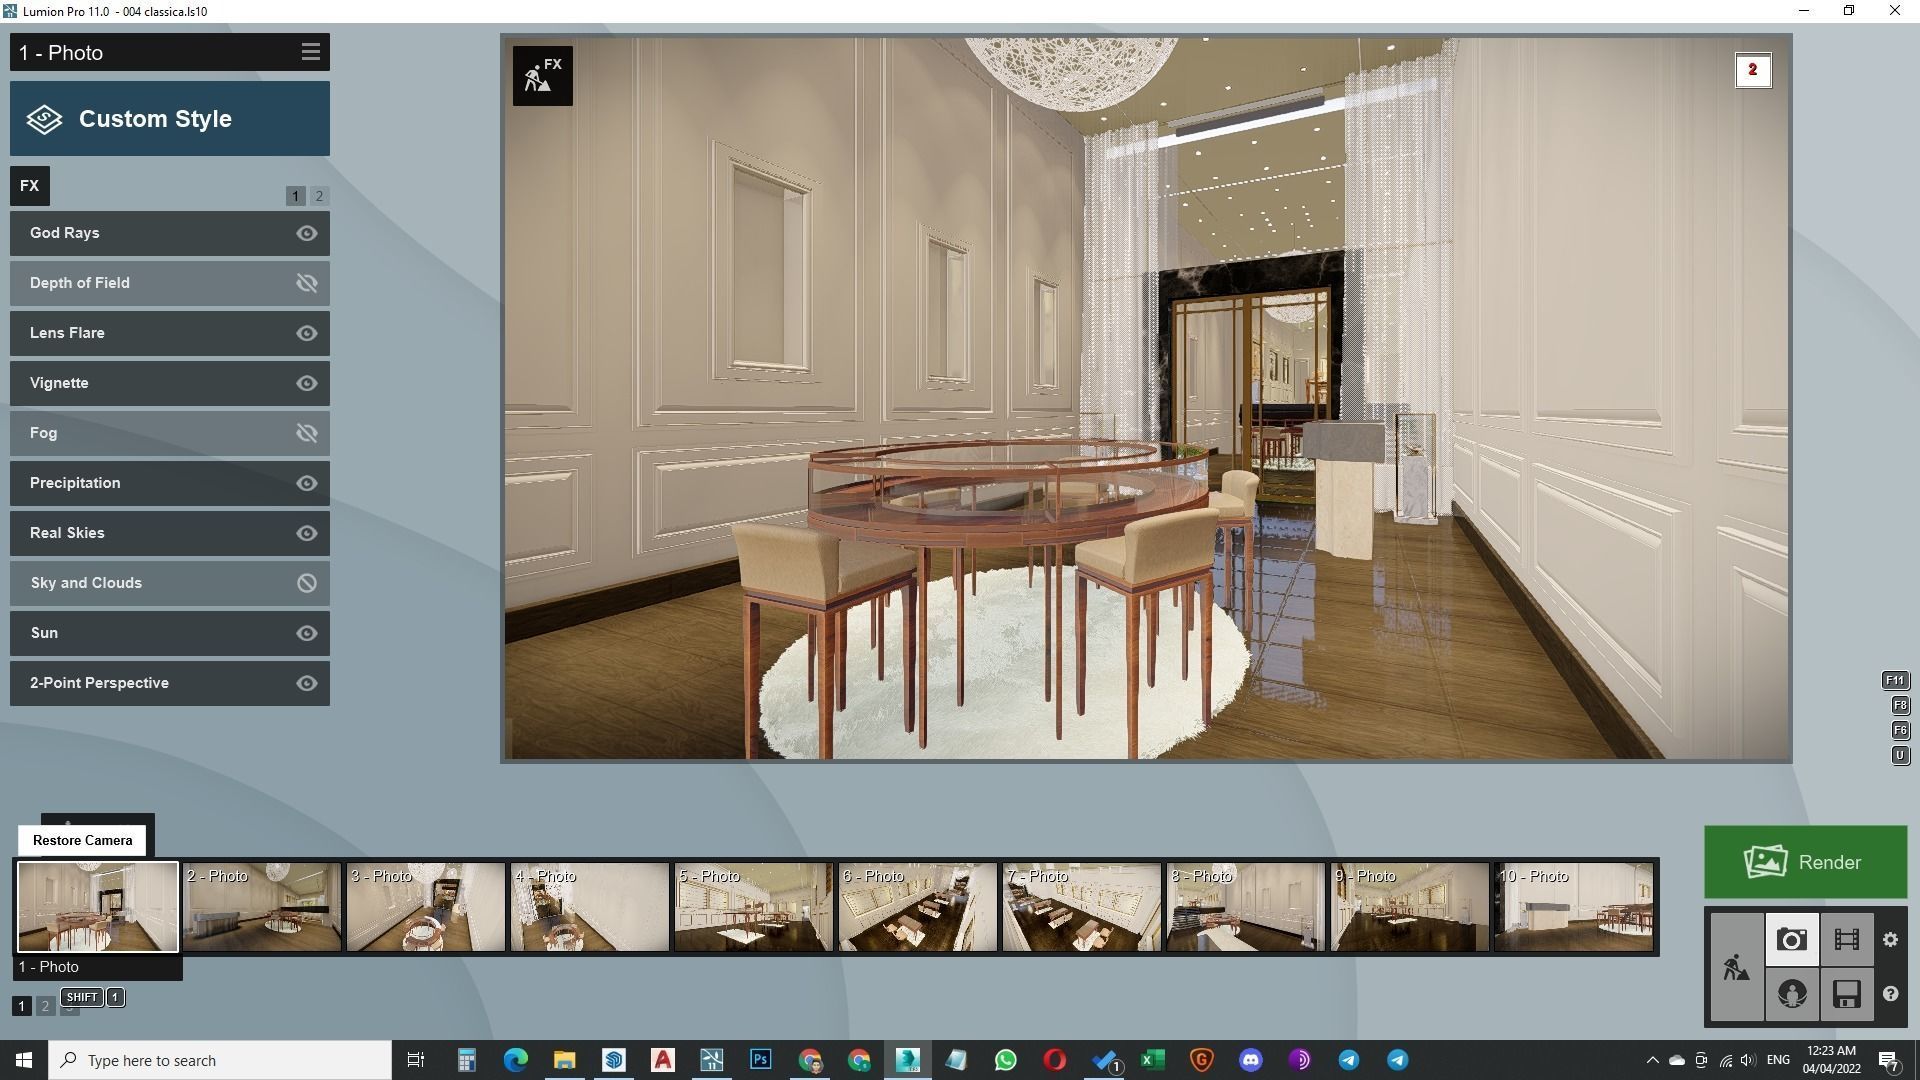Click the Custom Style layers icon
This screenshot has height=1080, width=1920.
click(45, 119)
